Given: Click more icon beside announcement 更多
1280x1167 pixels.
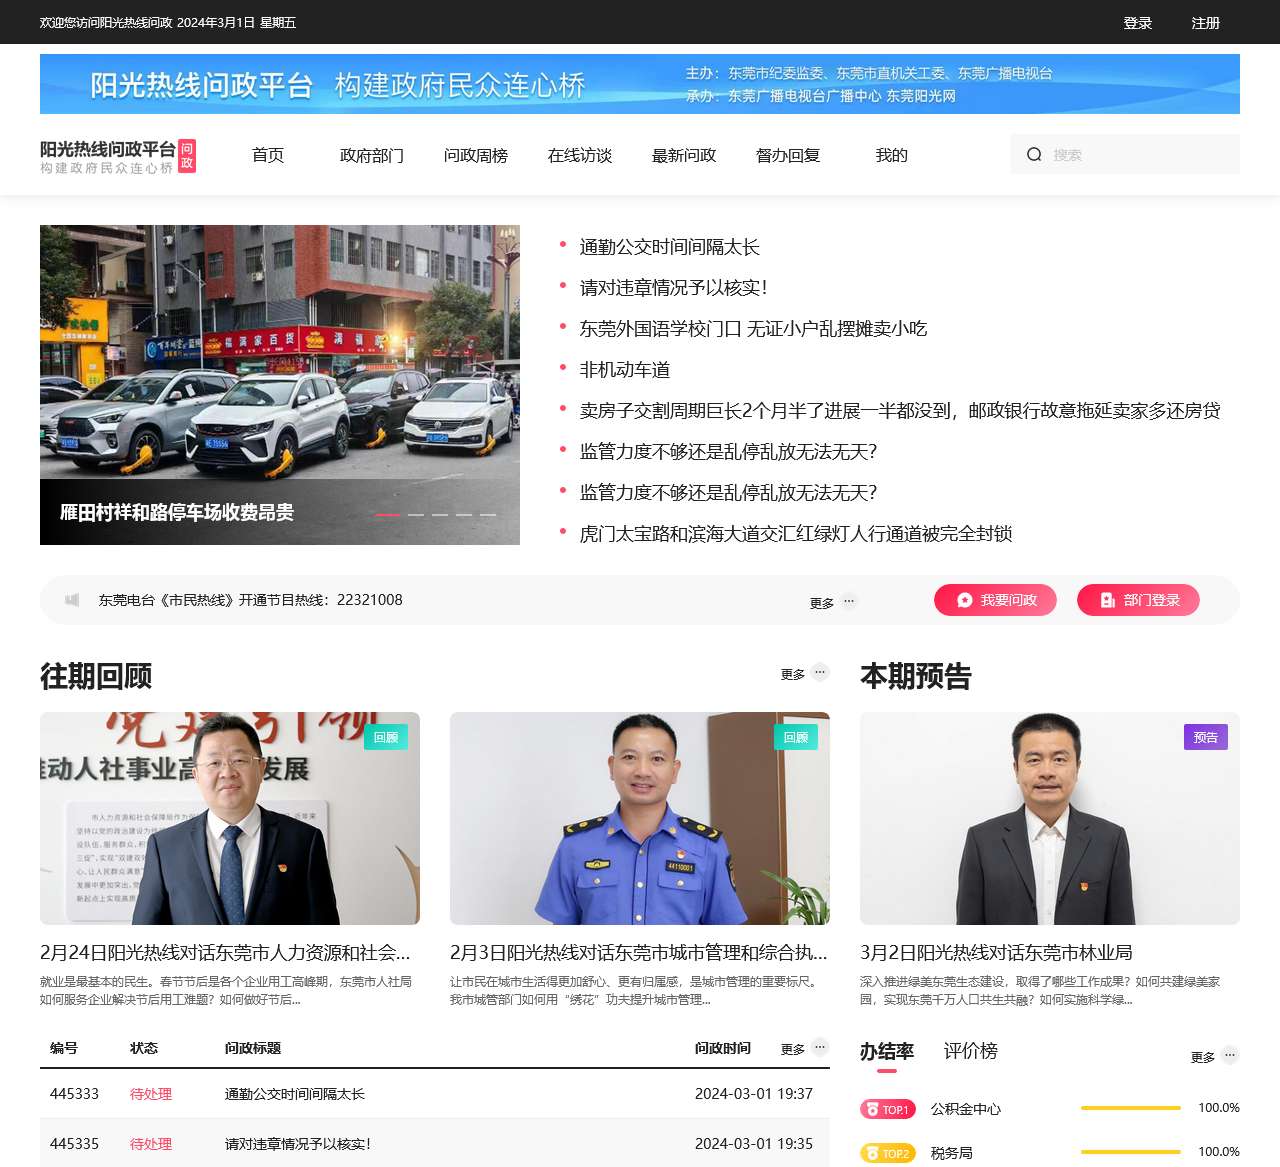Looking at the screenshot, I should 849,601.
